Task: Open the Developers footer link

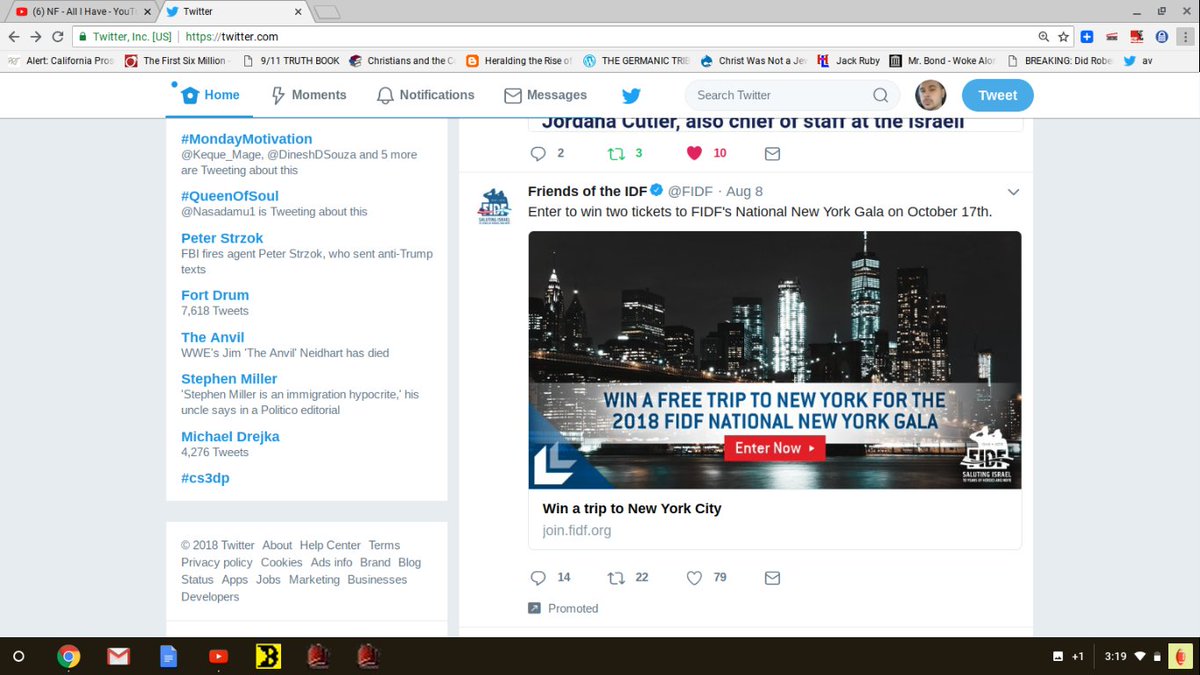Action: (210, 597)
